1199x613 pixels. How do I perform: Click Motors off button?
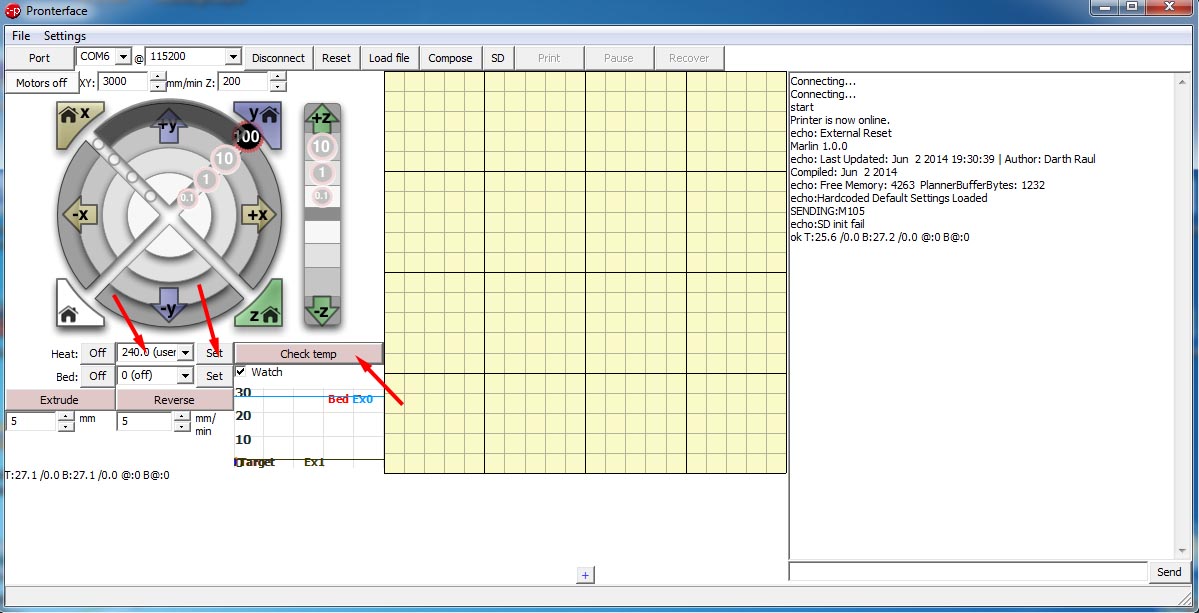(41, 83)
